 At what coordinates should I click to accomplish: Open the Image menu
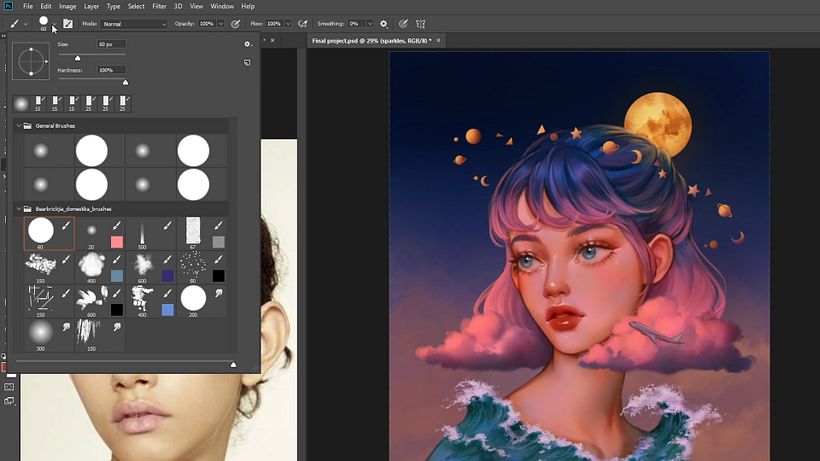point(67,6)
